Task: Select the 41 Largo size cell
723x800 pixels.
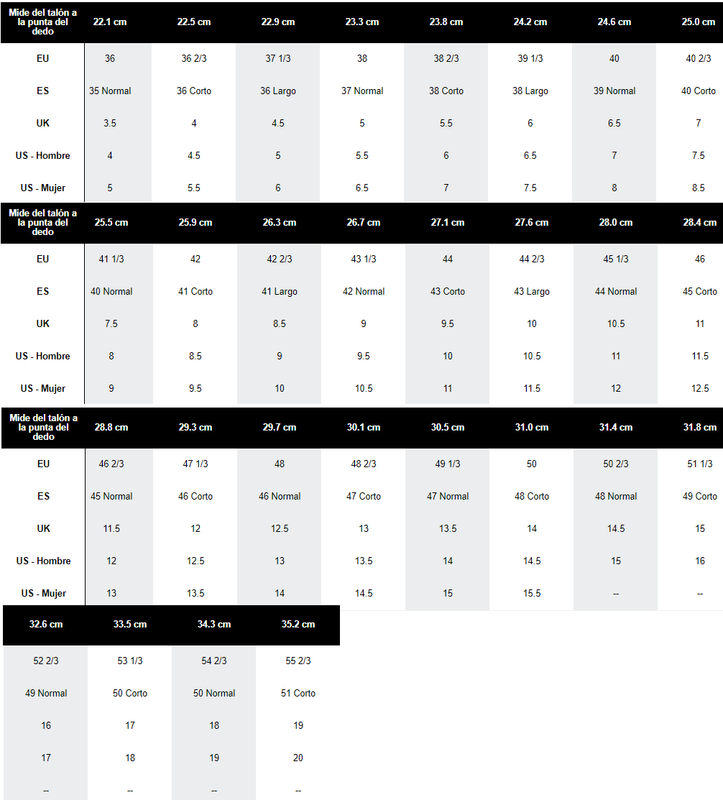Action: (x=278, y=292)
